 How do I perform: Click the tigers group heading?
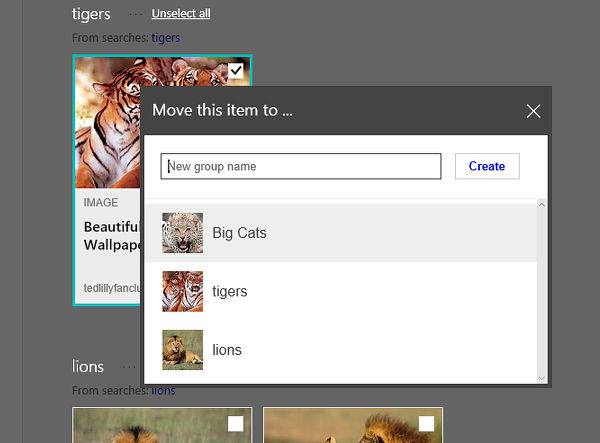91,14
